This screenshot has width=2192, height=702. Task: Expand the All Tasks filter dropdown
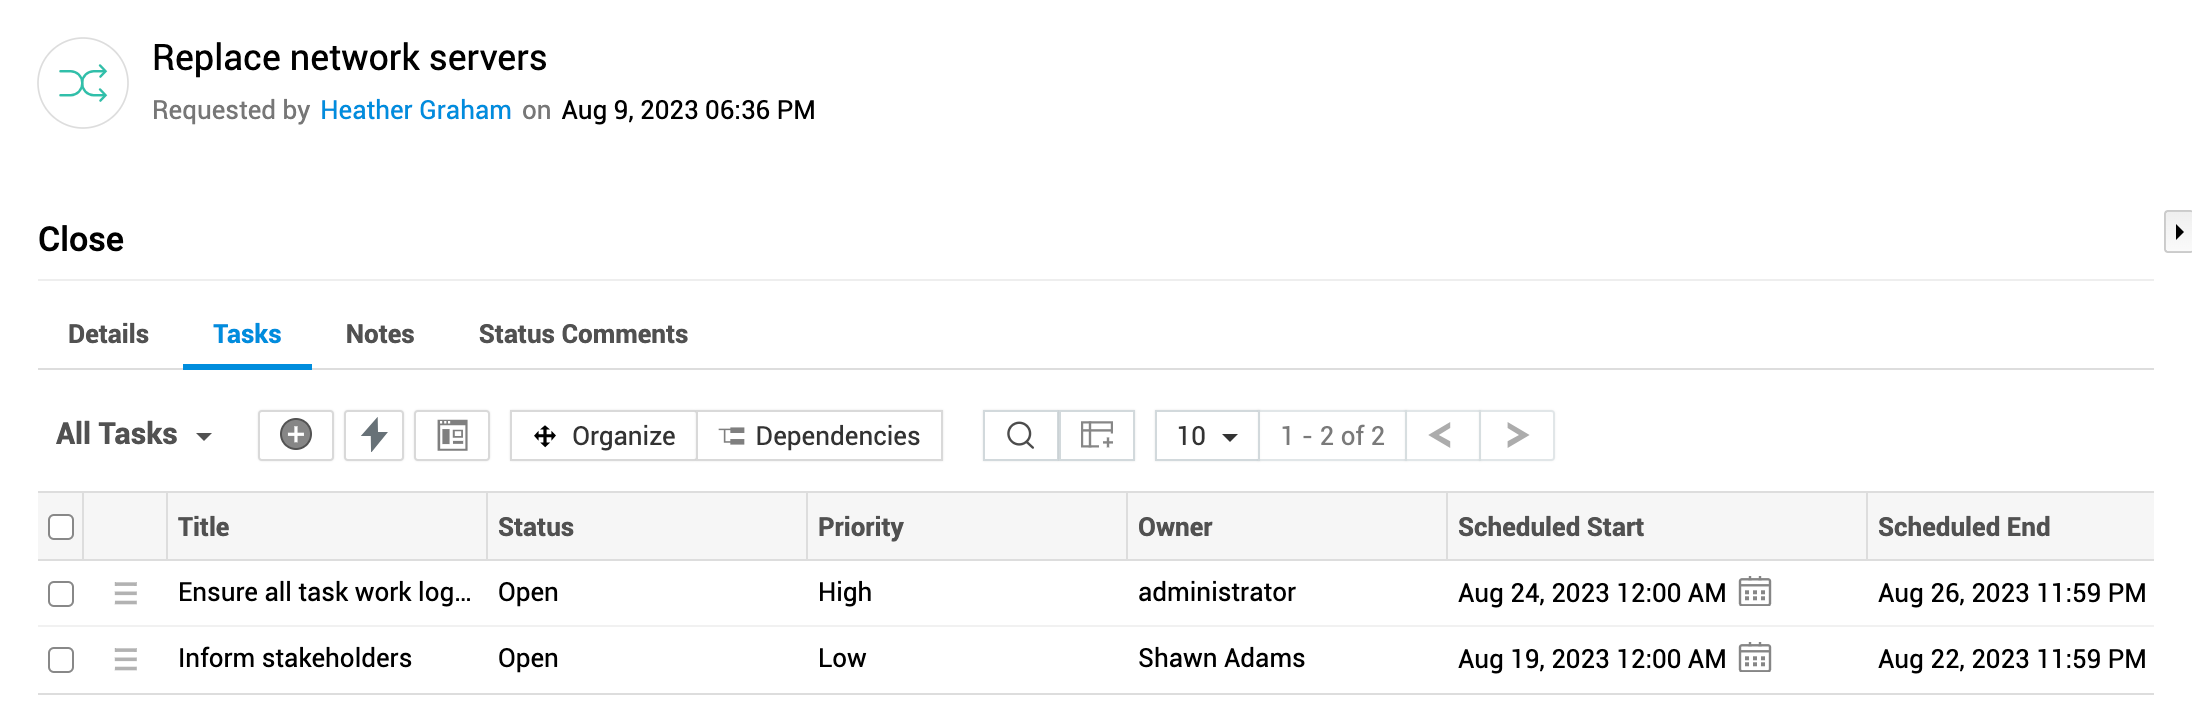(134, 435)
